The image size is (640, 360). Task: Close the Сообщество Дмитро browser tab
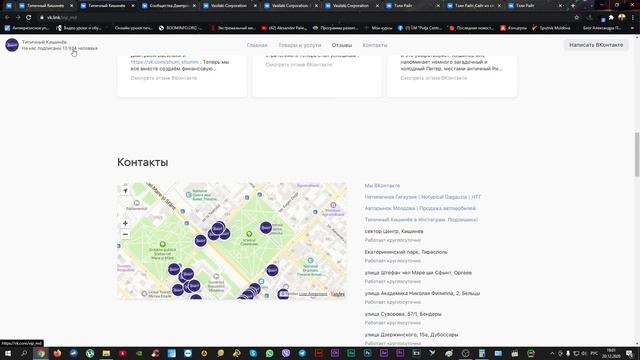point(194,6)
